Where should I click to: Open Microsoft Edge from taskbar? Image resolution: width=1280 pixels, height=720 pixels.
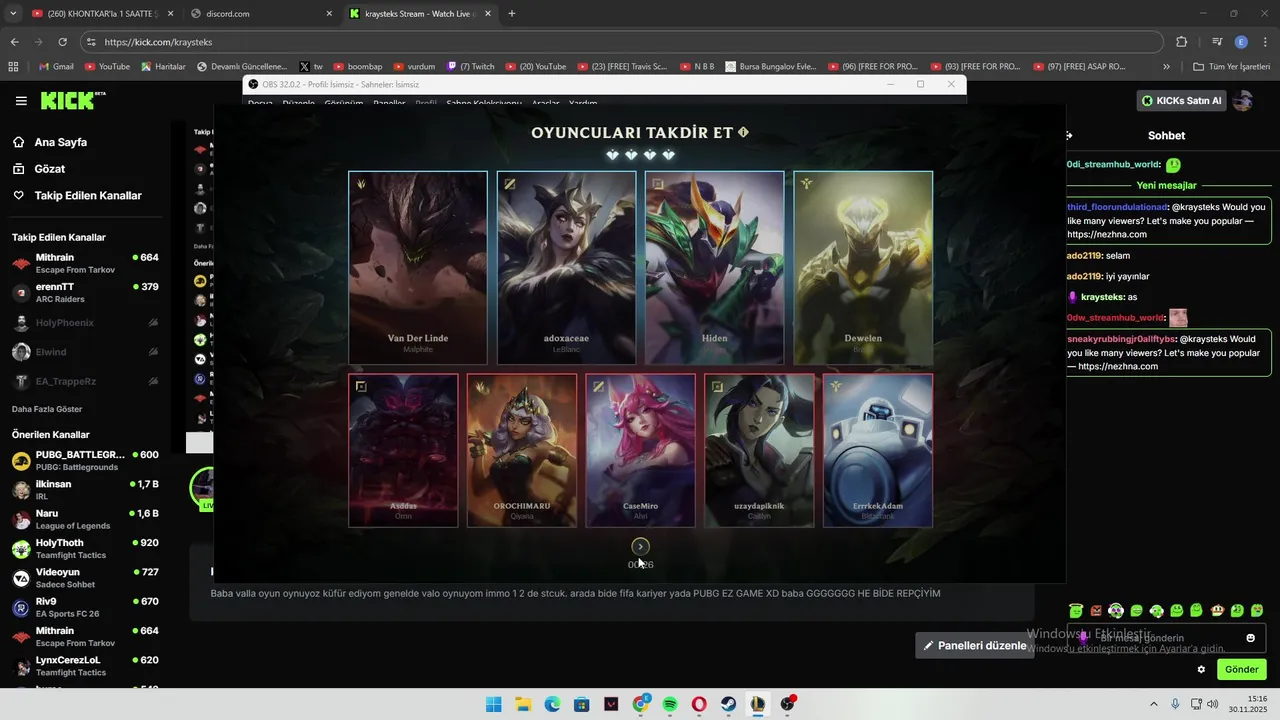(x=552, y=704)
